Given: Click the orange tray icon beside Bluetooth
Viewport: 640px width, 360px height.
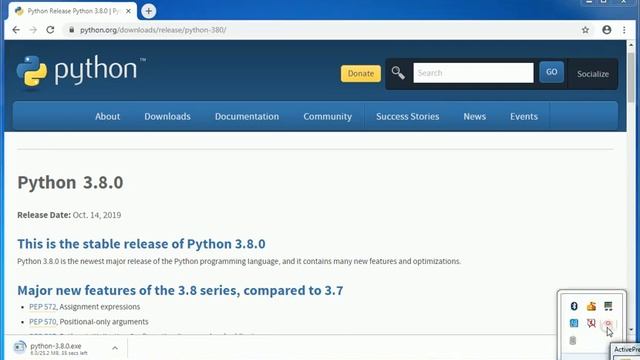Looking at the screenshot, I should point(591,306).
